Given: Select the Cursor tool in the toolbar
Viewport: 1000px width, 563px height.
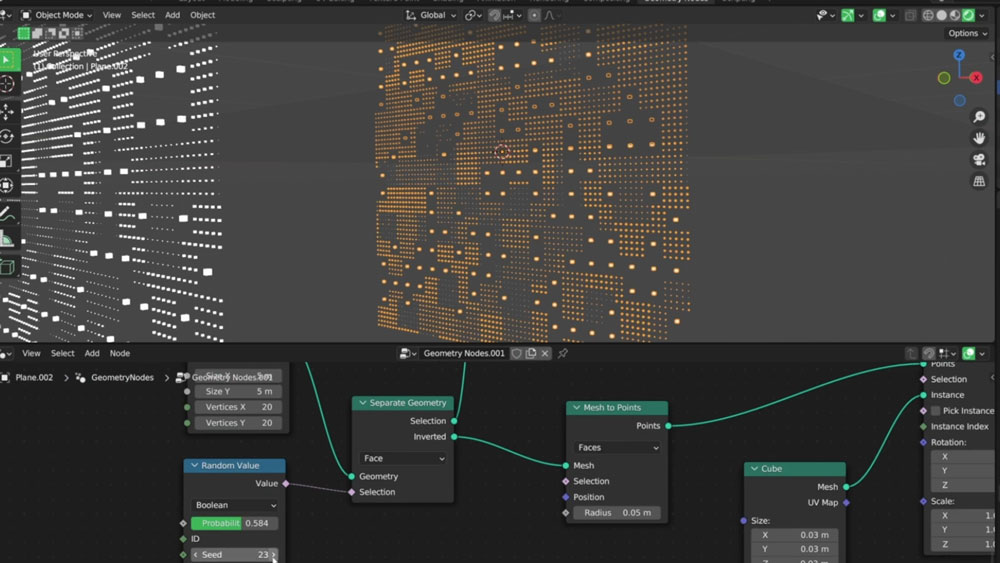Looking at the screenshot, I should (x=8, y=85).
